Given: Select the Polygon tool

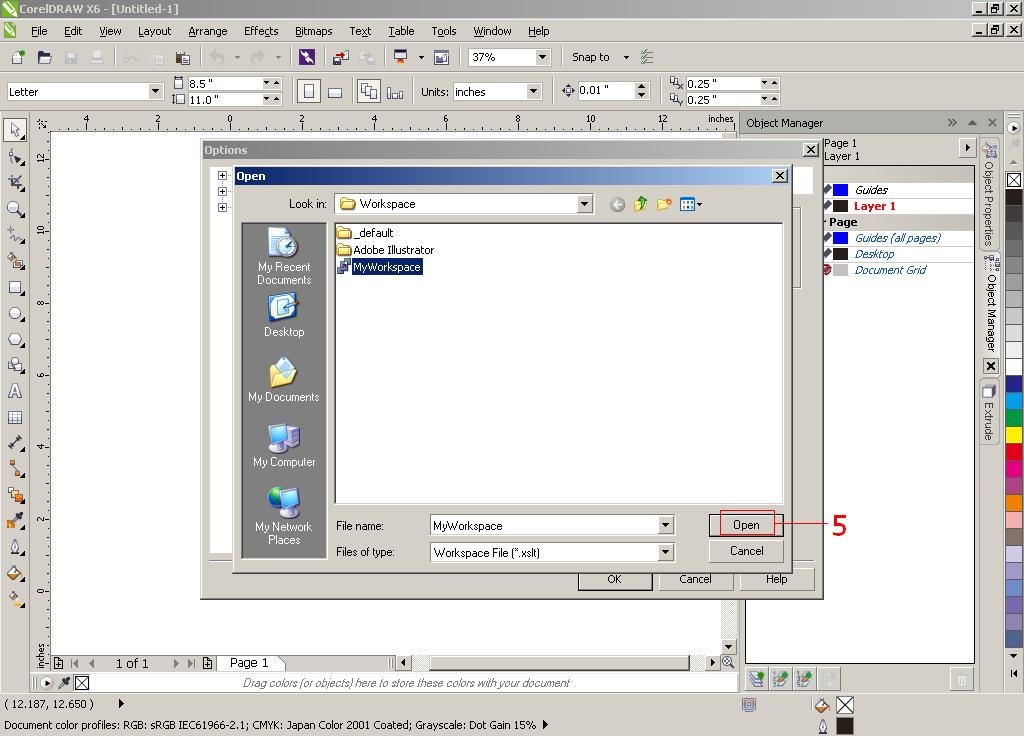Looking at the screenshot, I should coord(15,340).
